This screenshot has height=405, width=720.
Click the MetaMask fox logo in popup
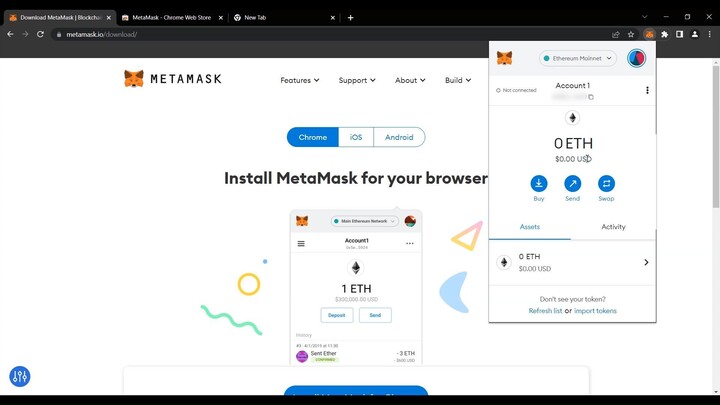pyautogui.click(x=504, y=58)
